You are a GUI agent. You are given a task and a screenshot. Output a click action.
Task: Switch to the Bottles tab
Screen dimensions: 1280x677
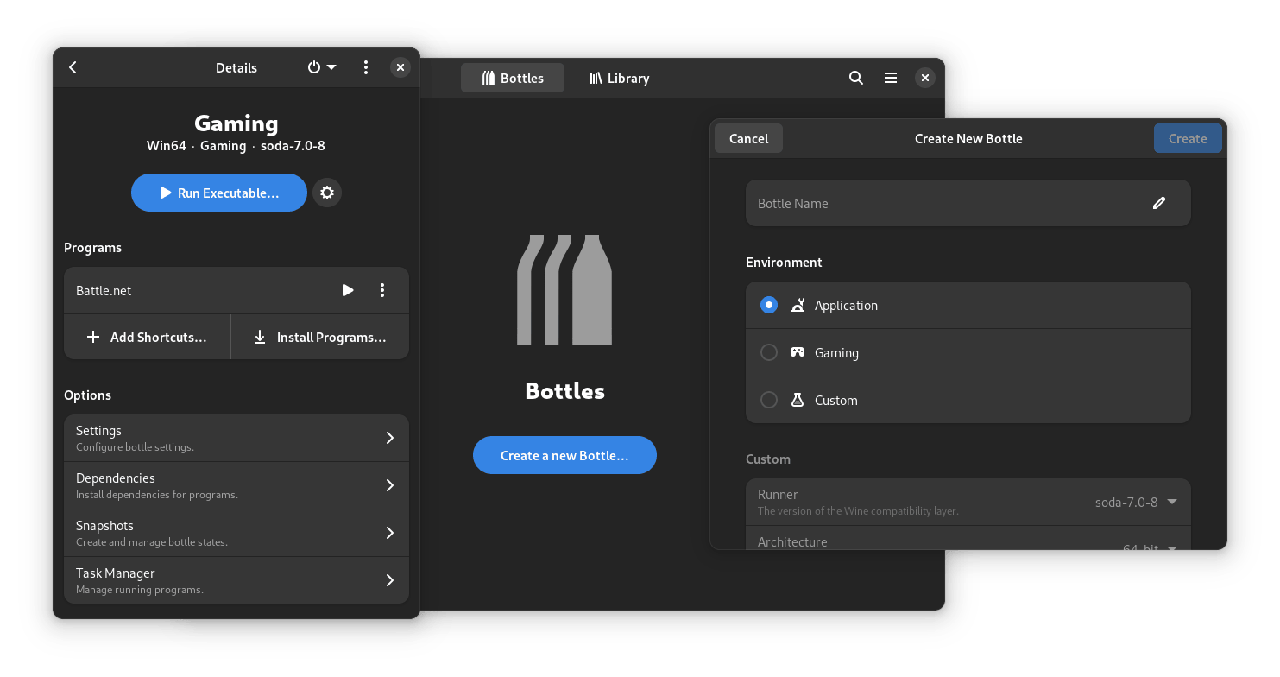click(x=512, y=78)
